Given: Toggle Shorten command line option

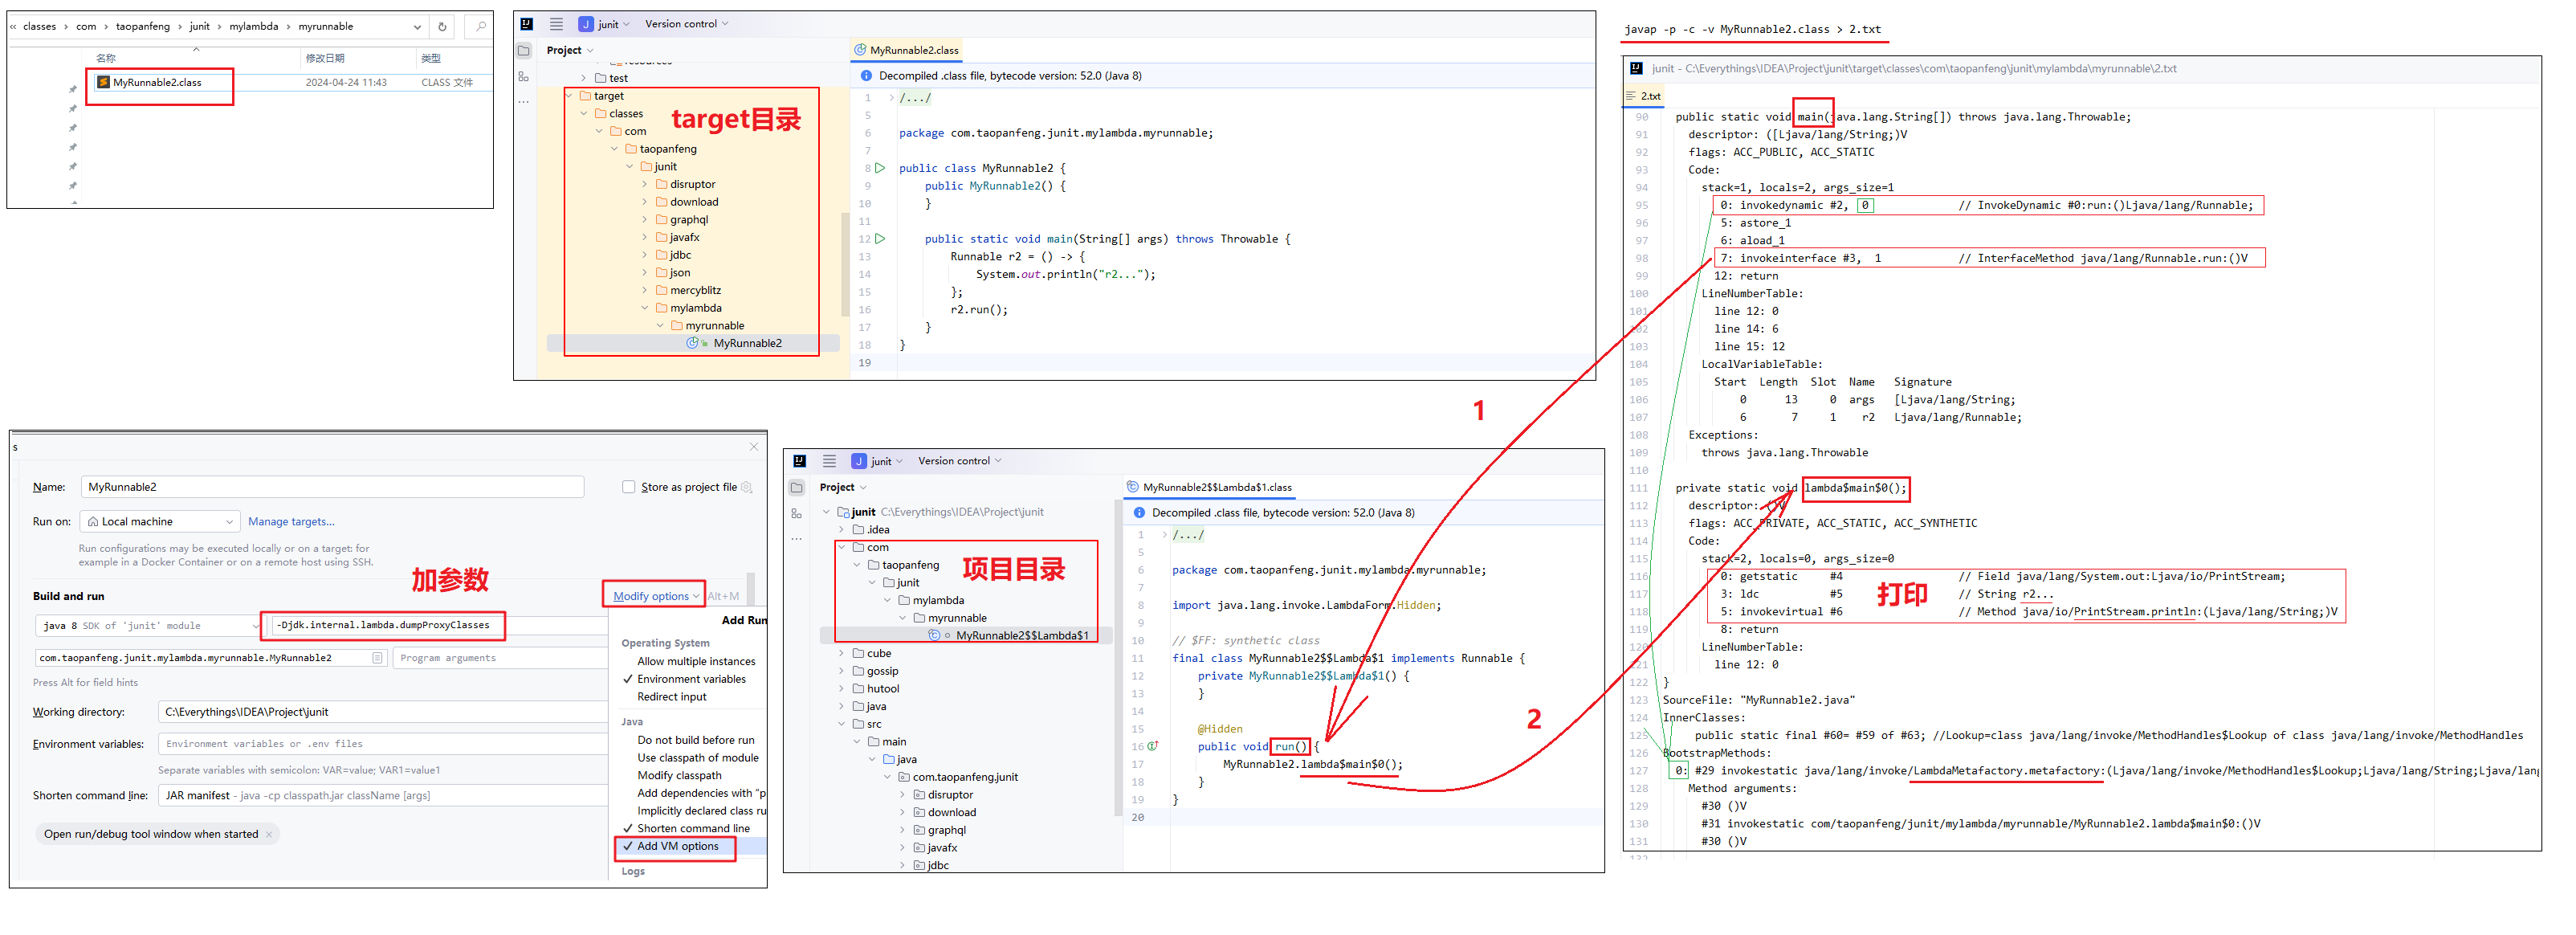Looking at the screenshot, I should [692, 829].
